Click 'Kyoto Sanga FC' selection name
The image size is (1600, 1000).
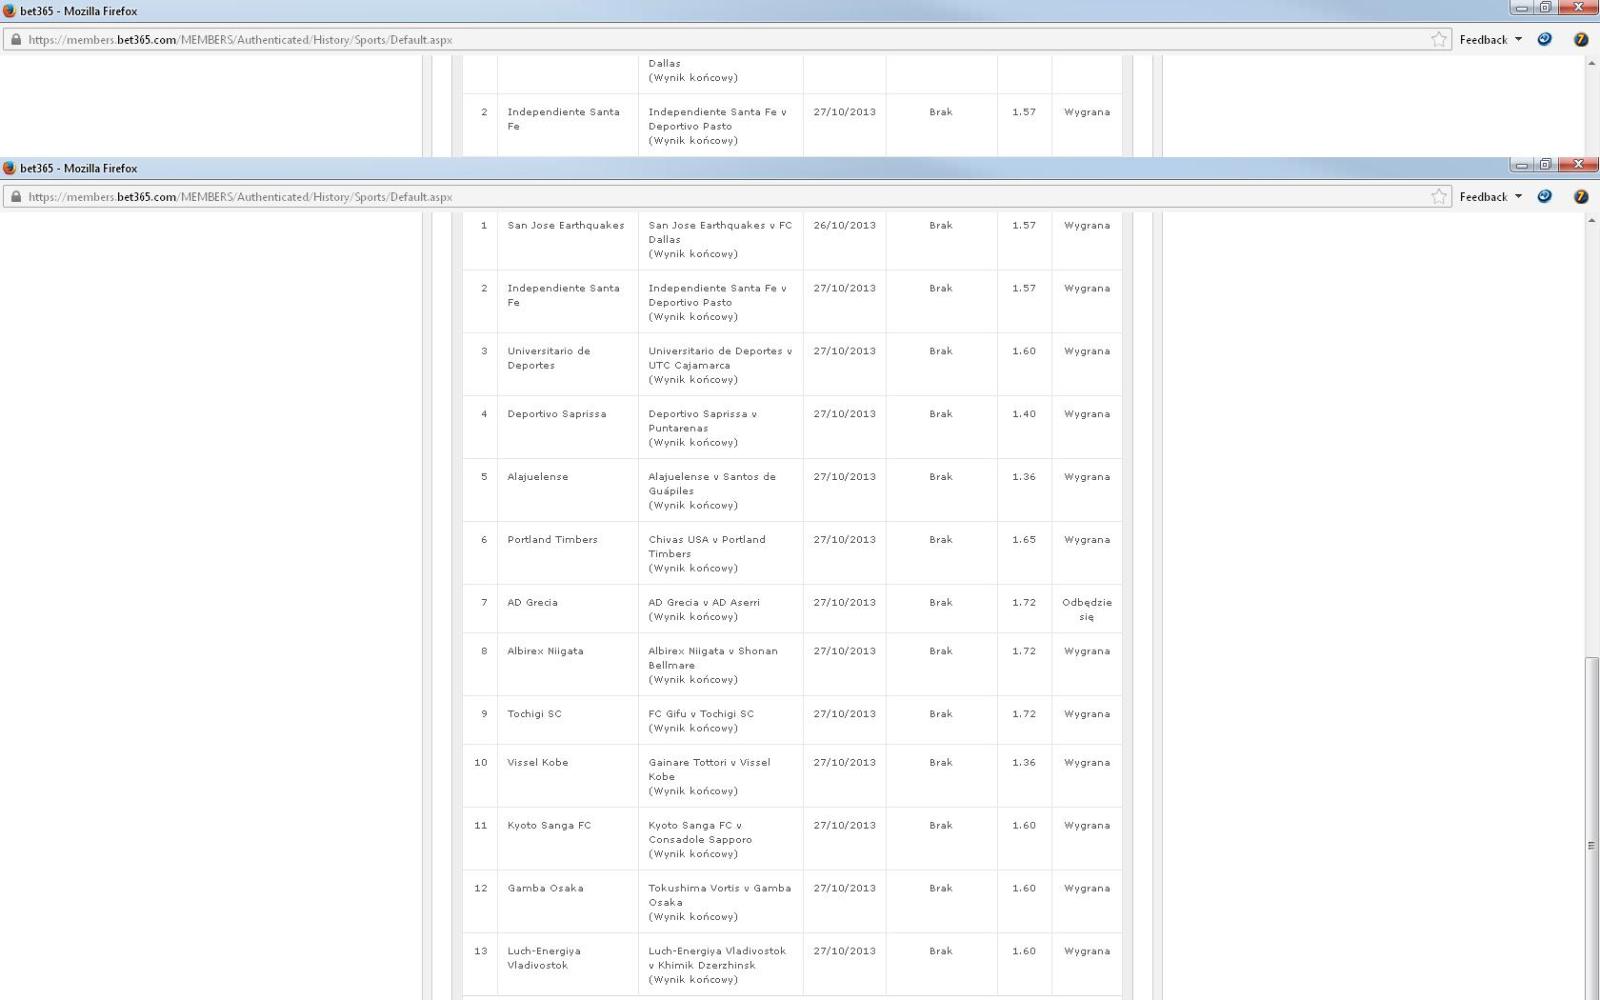pos(549,825)
